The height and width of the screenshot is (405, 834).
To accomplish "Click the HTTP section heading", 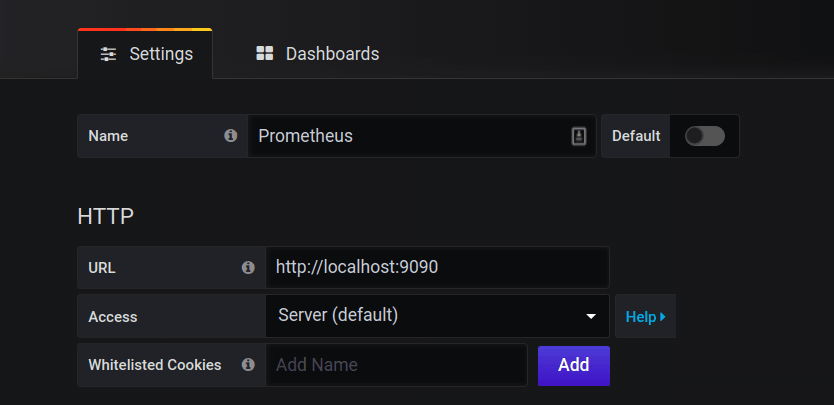I will (105, 217).
